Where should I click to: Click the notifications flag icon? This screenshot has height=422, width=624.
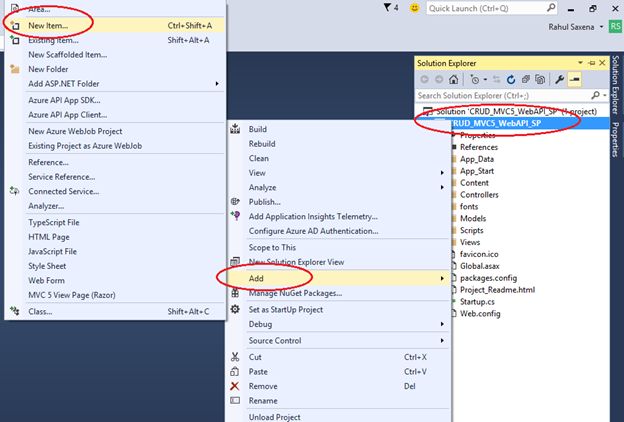pos(387,8)
